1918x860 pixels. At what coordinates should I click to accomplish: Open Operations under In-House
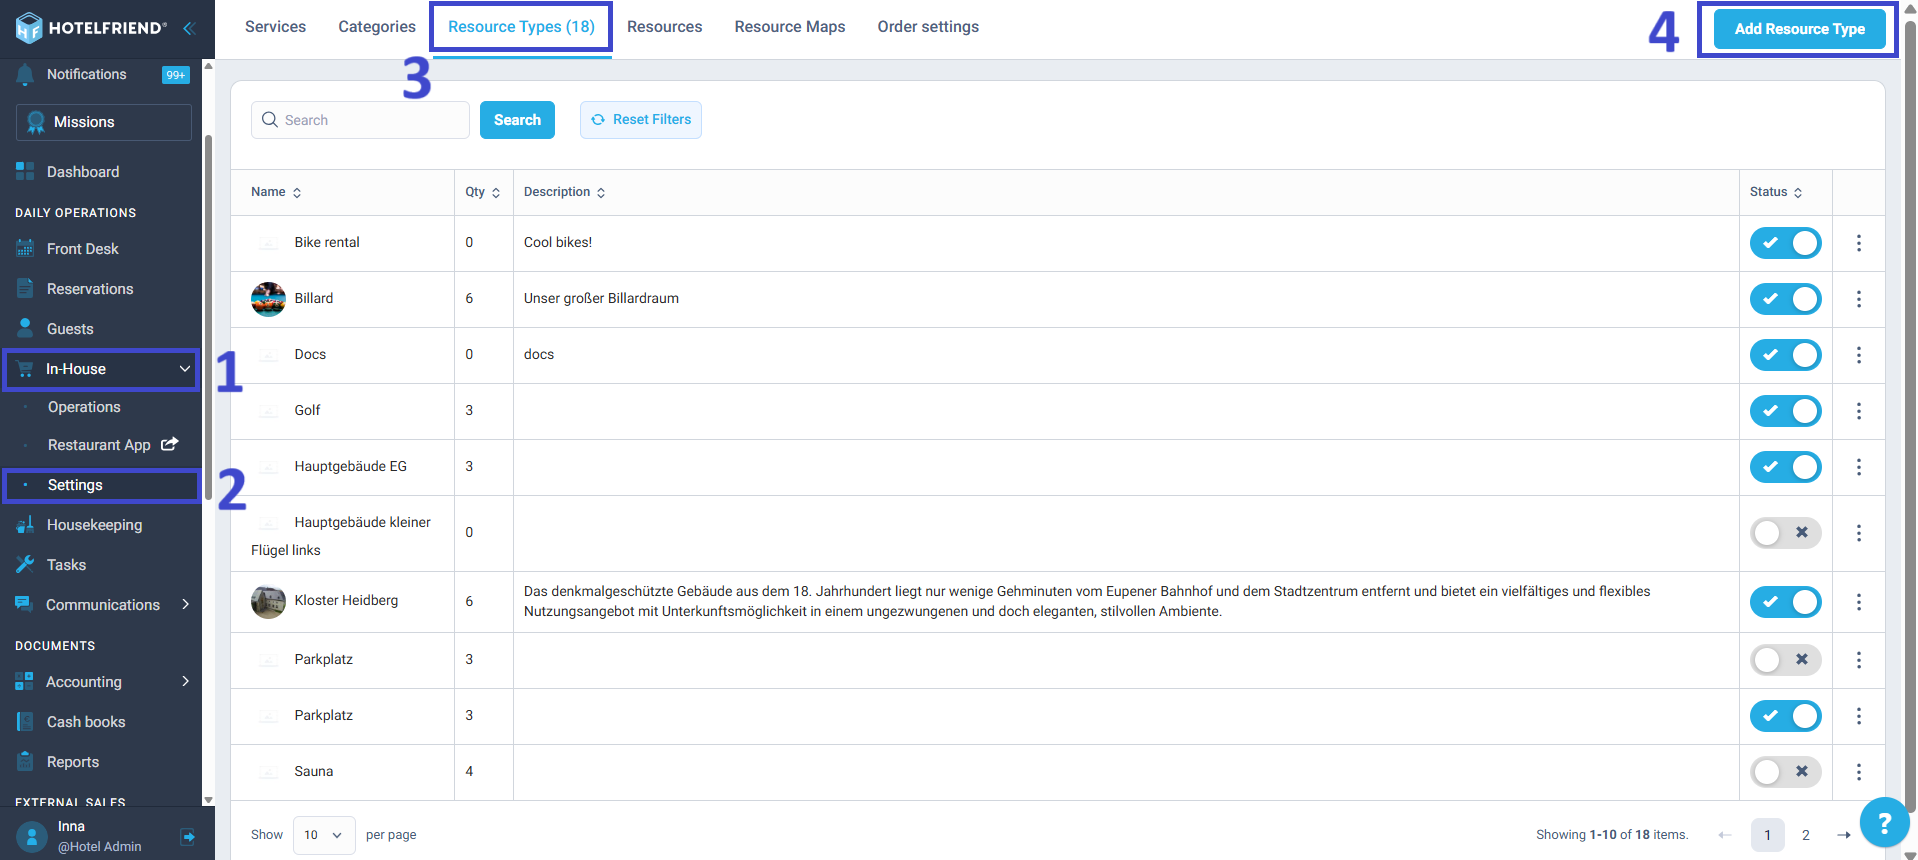(84, 407)
